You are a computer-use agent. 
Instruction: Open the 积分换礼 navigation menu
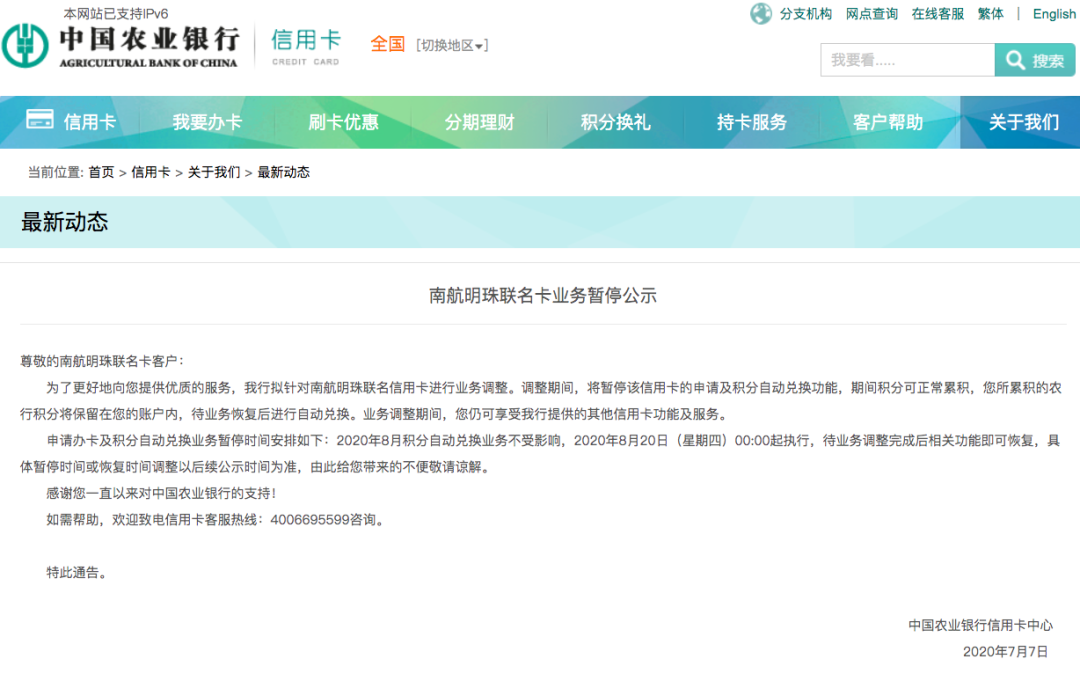[617, 121]
